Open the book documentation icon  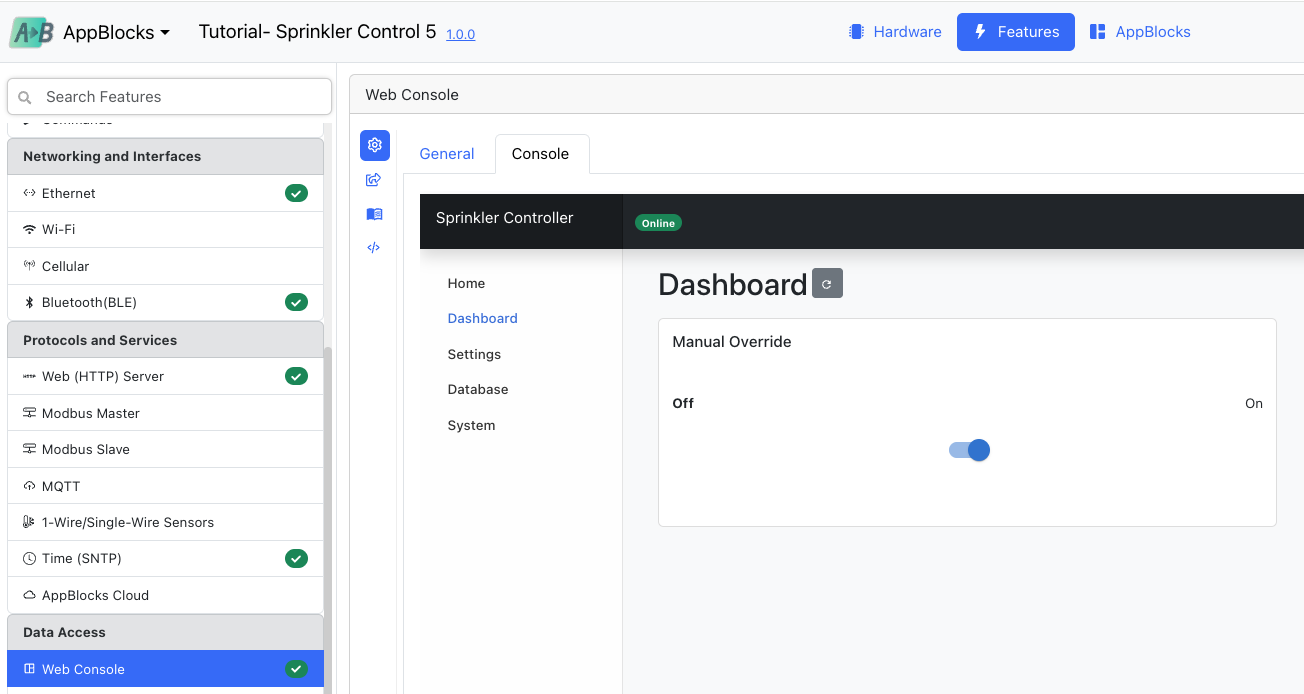click(374, 214)
